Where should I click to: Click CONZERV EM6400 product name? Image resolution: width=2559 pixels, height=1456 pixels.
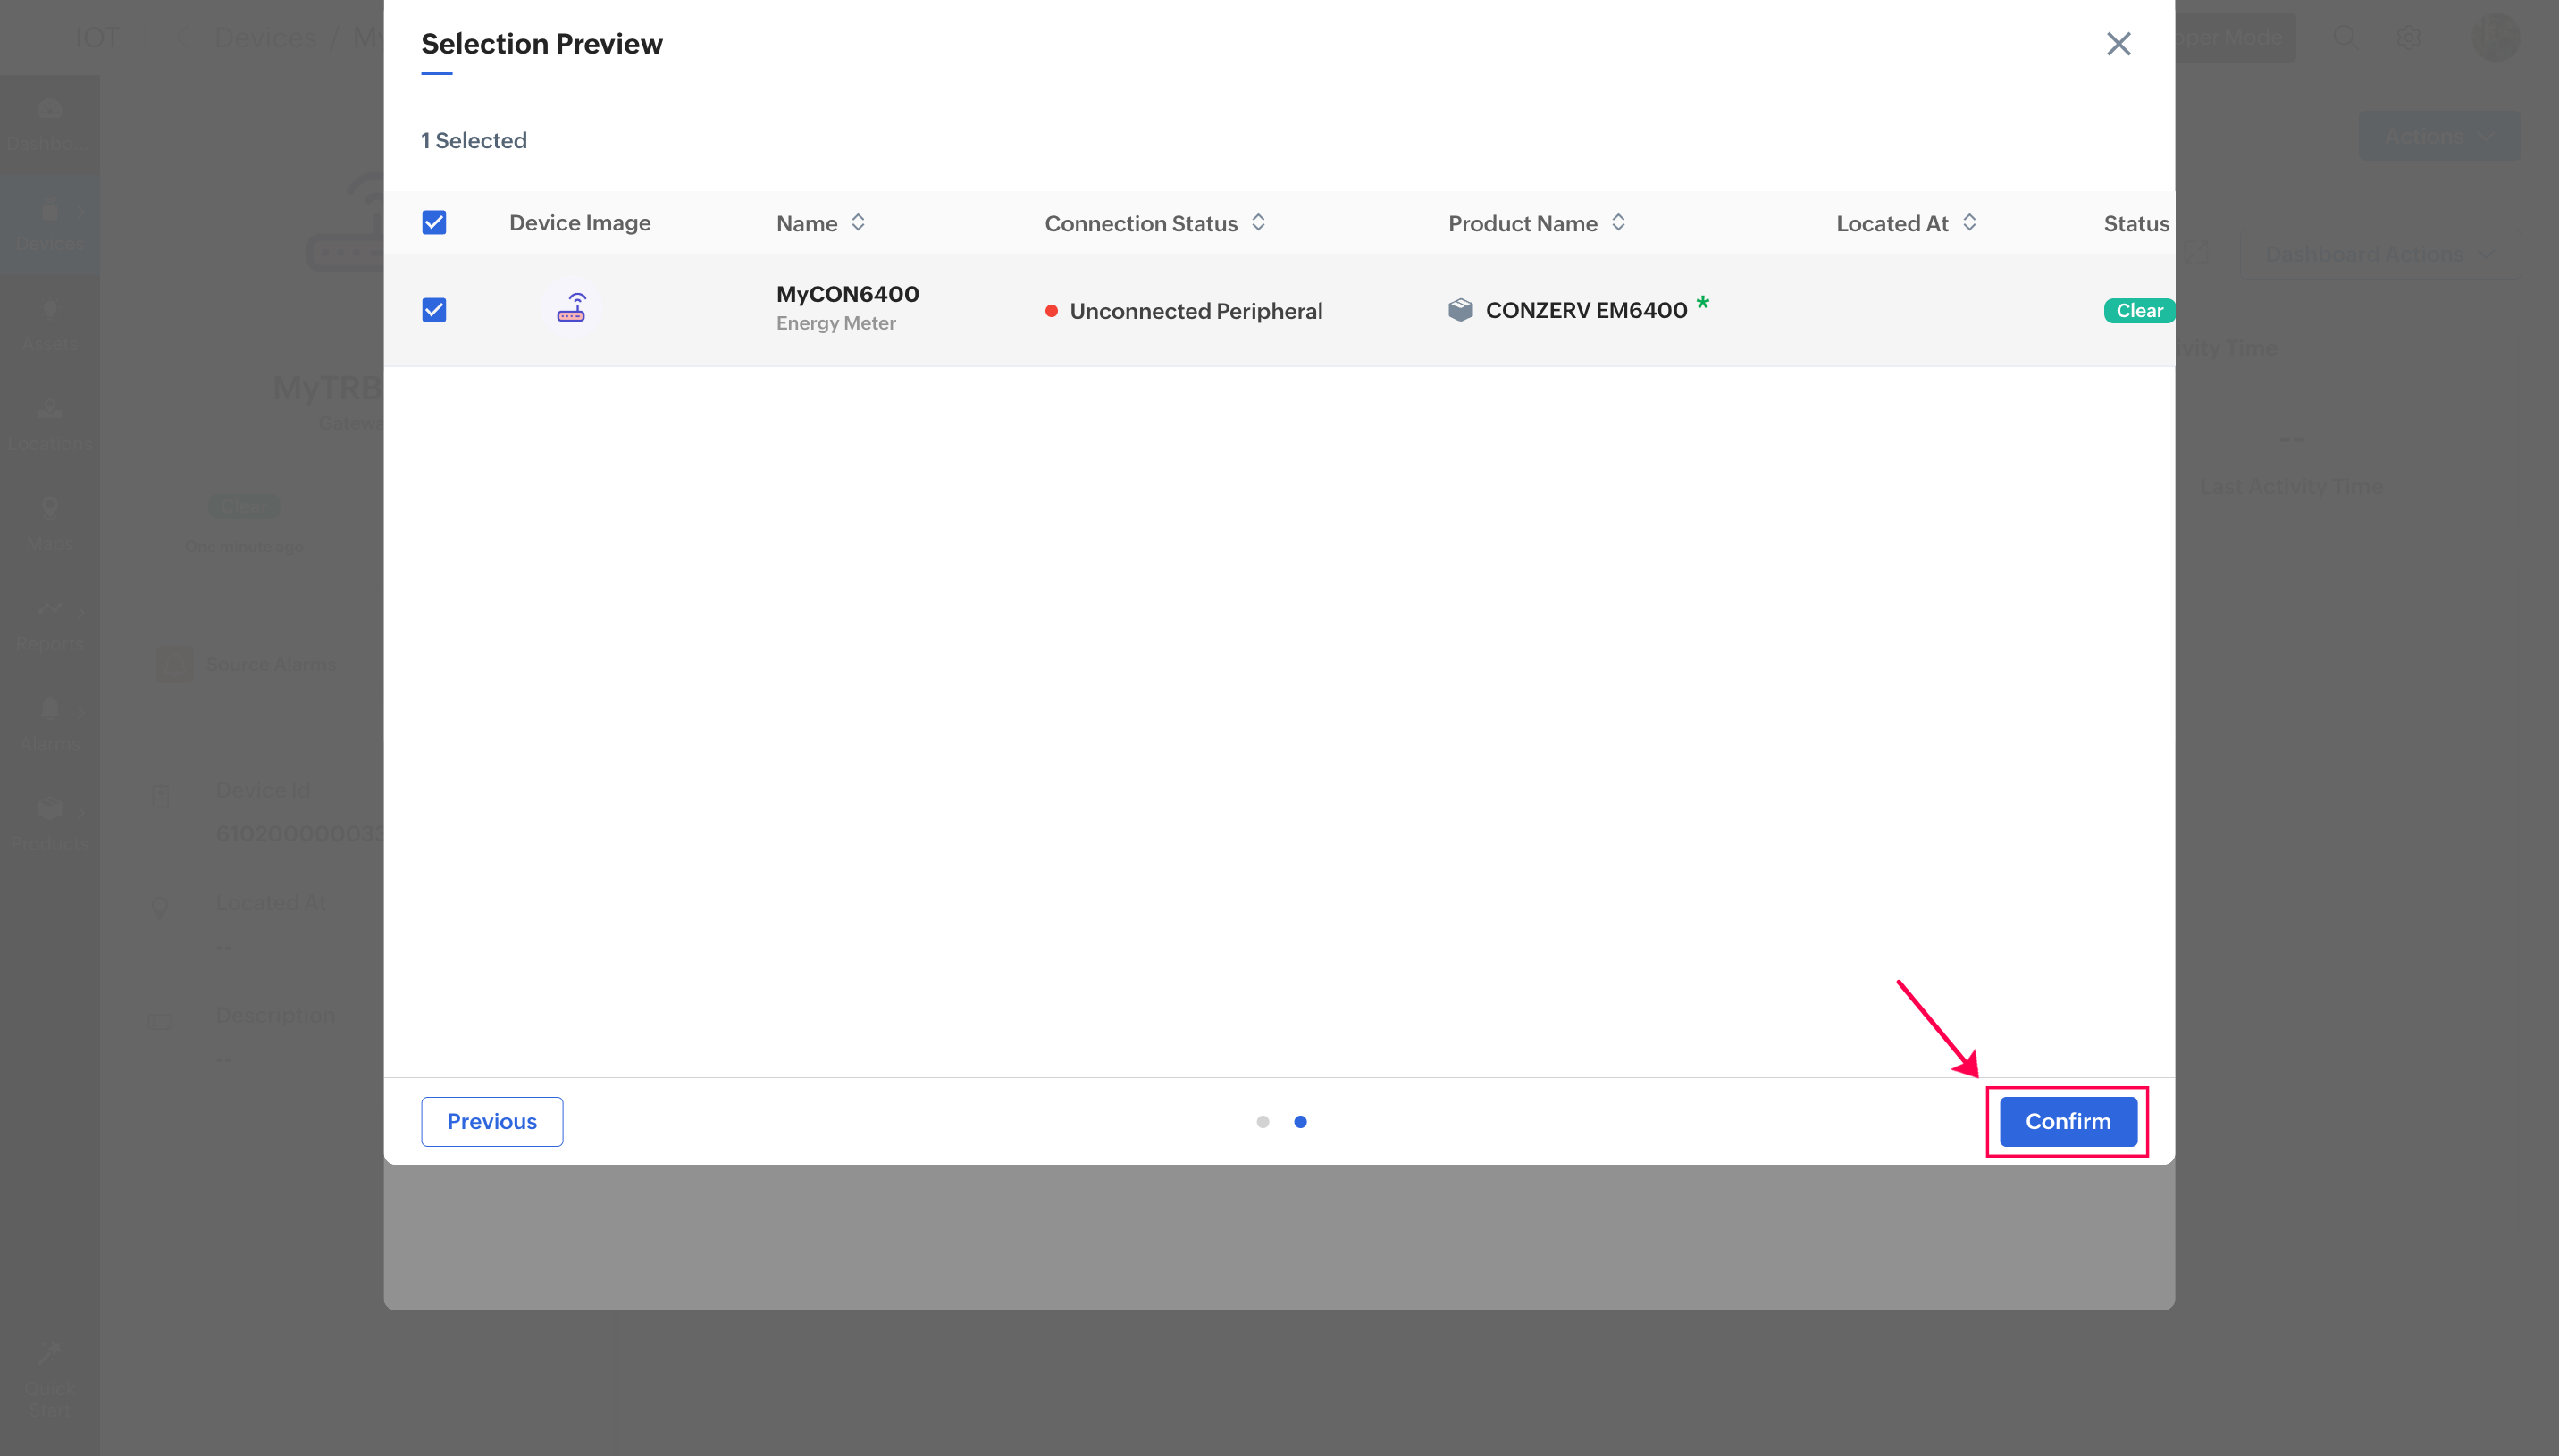tap(1586, 310)
